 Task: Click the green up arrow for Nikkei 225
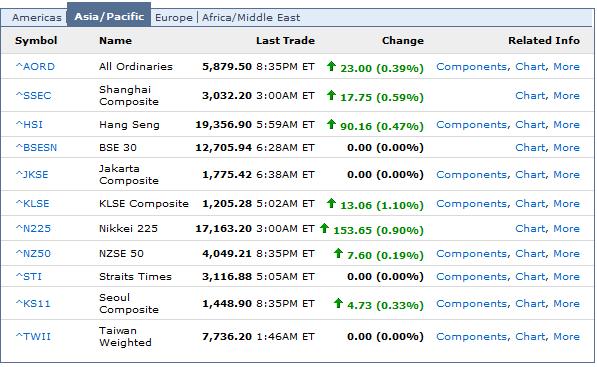pyautogui.click(x=324, y=228)
